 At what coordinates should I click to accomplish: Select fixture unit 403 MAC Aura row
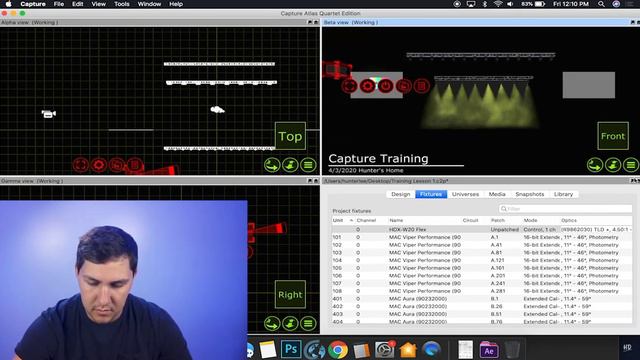click(482, 314)
